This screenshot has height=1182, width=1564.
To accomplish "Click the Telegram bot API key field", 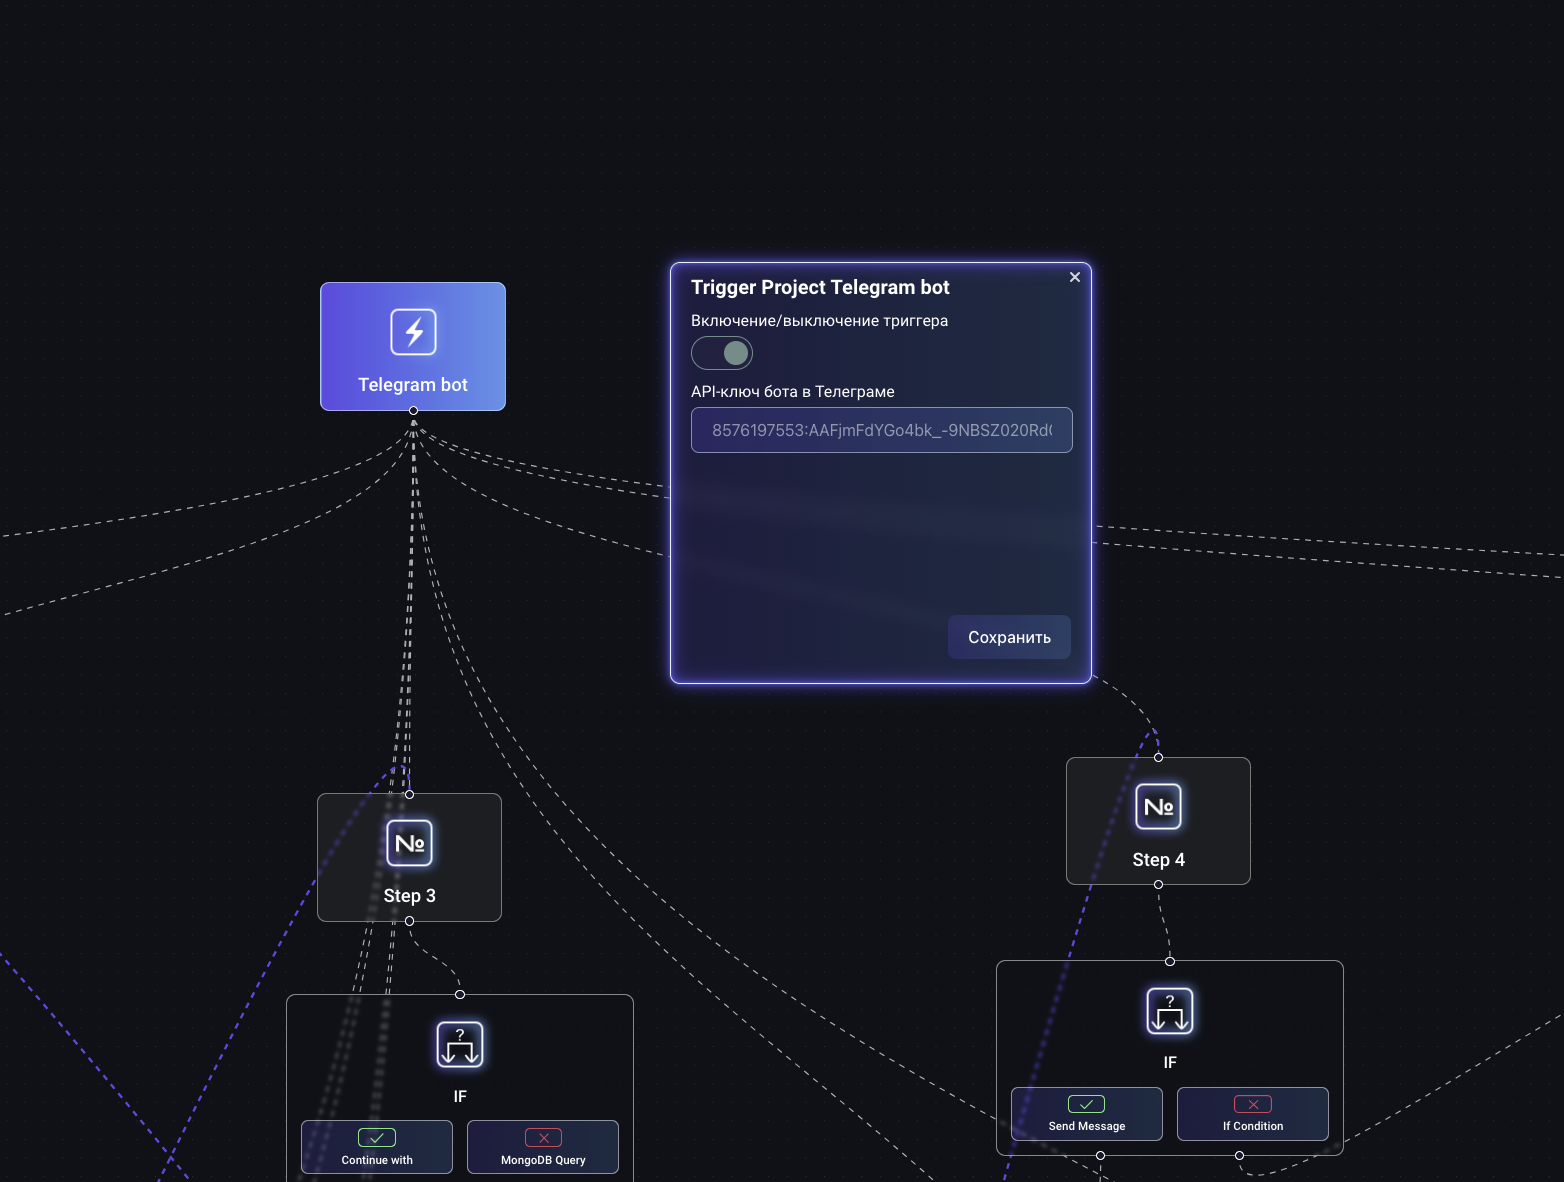I will click(x=882, y=430).
